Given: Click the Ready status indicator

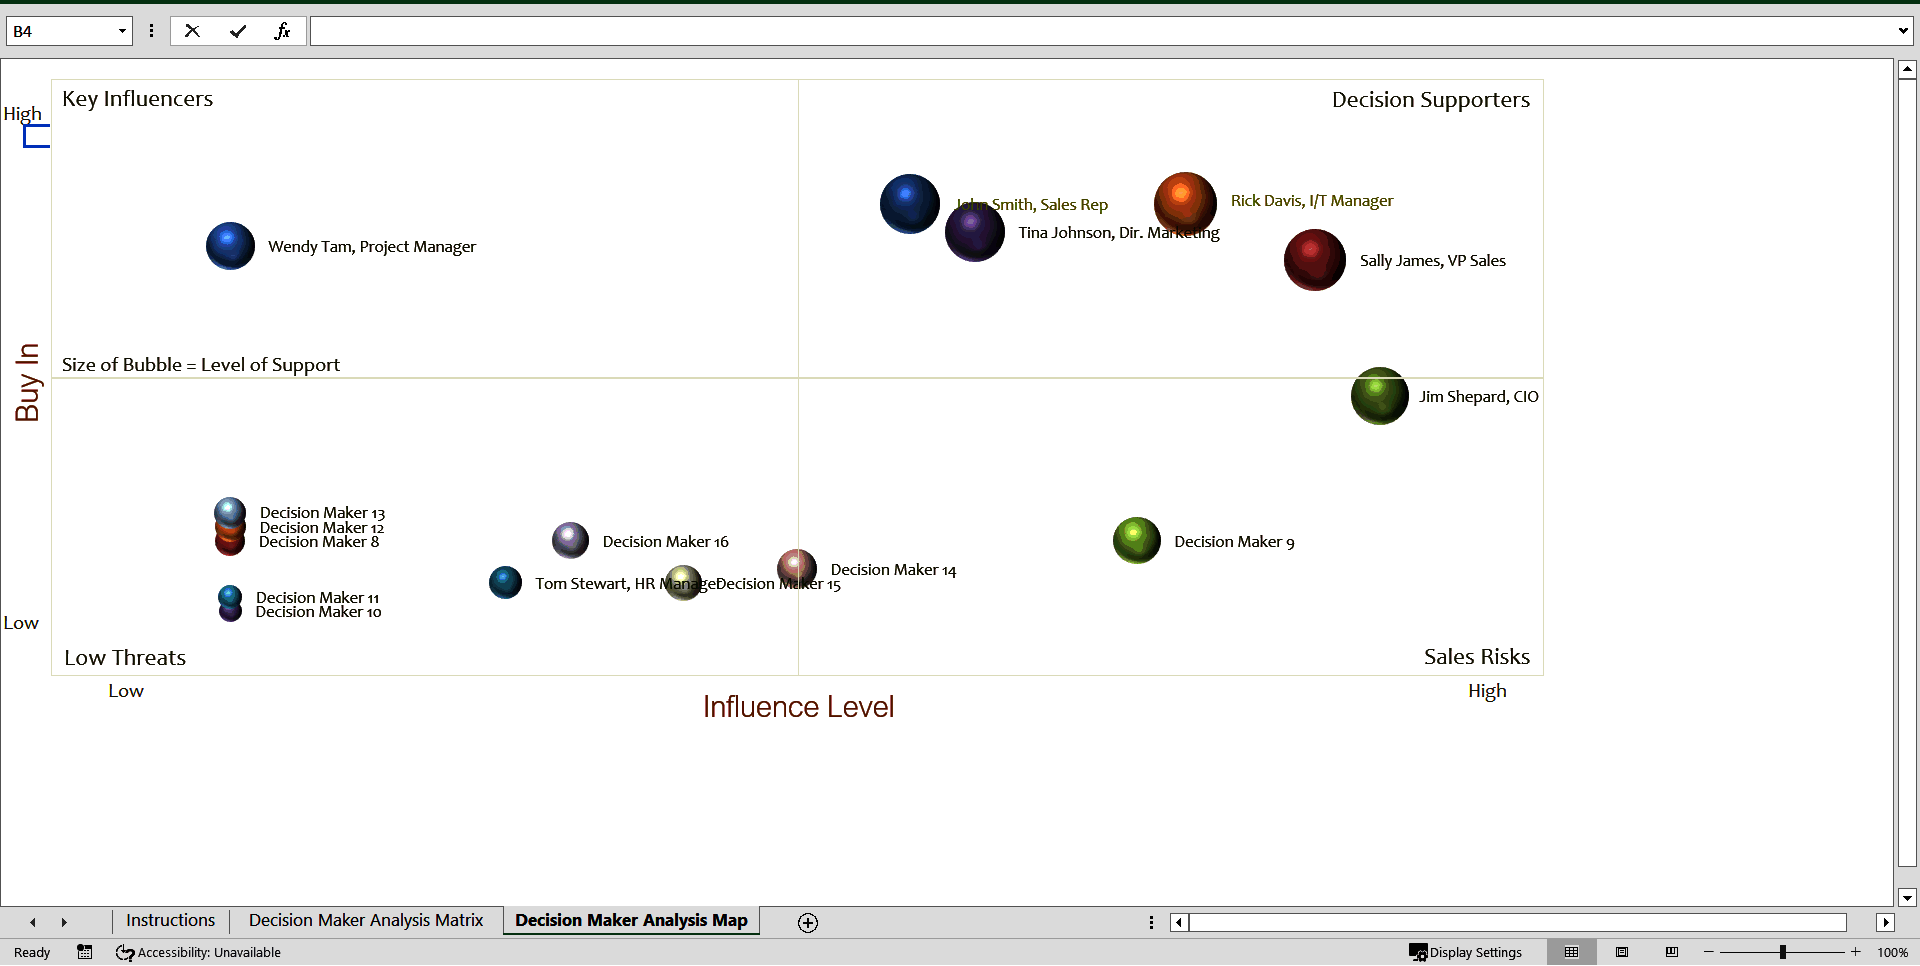Looking at the screenshot, I should pos(31,952).
